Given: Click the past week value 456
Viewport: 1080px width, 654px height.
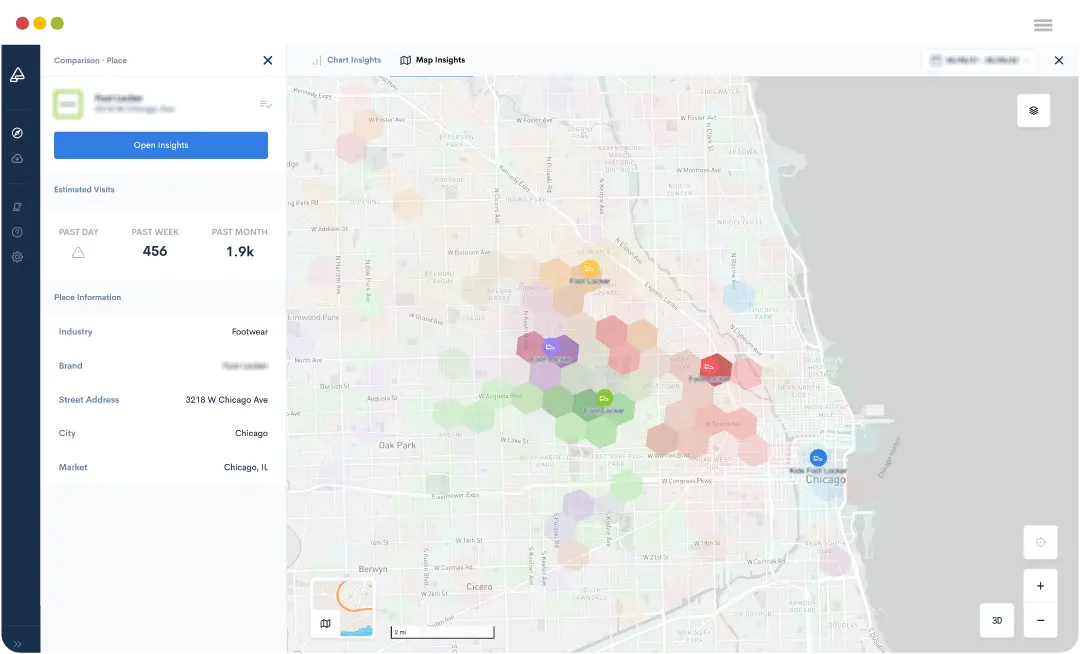Looking at the screenshot, I should [155, 251].
